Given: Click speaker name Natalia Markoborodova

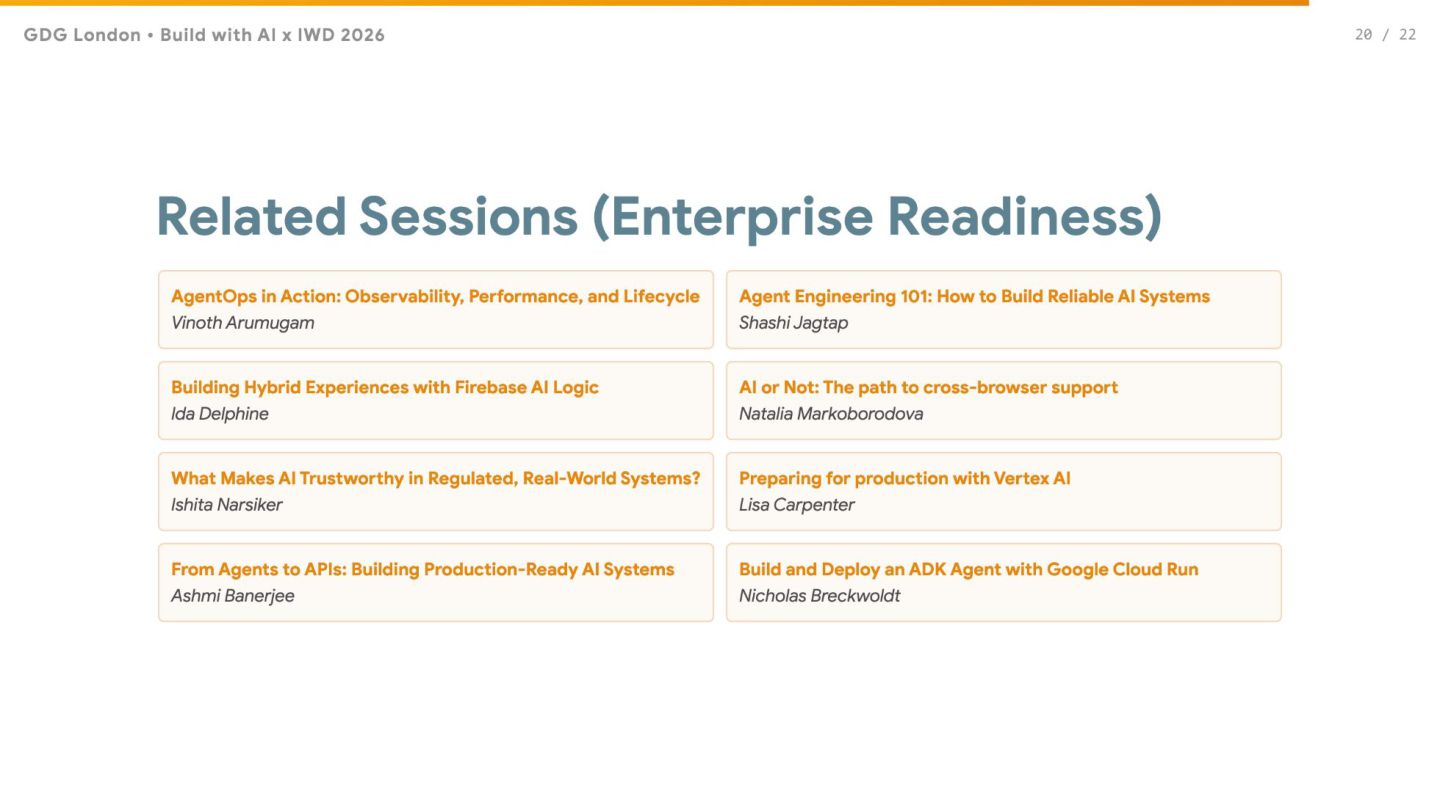Looking at the screenshot, I should coord(831,414).
